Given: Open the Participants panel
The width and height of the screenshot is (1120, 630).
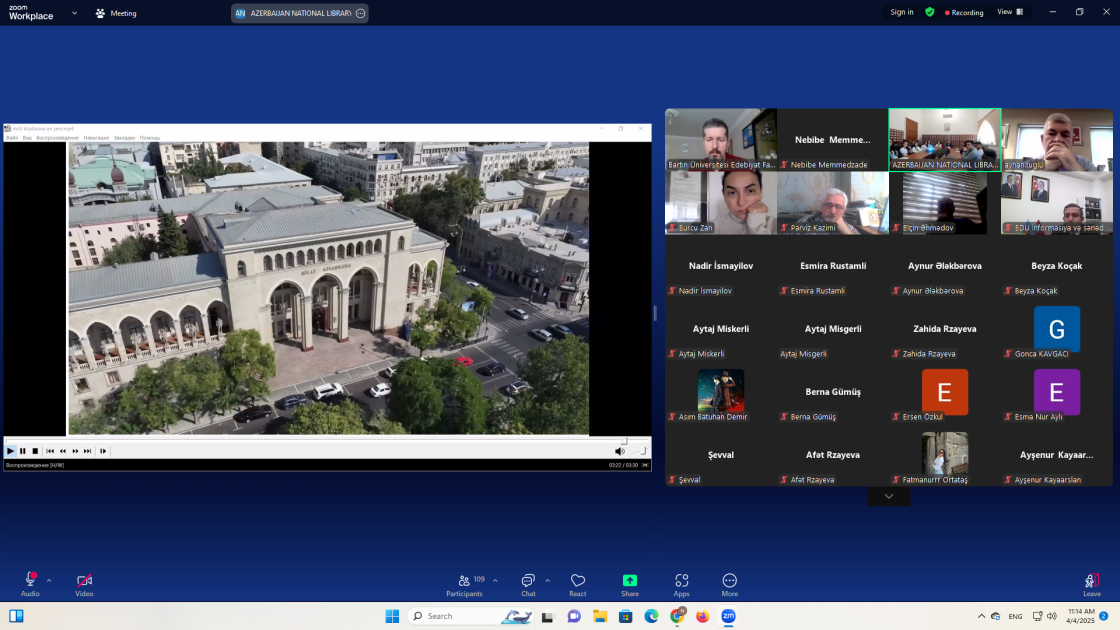Looking at the screenshot, I should [464, 585].
